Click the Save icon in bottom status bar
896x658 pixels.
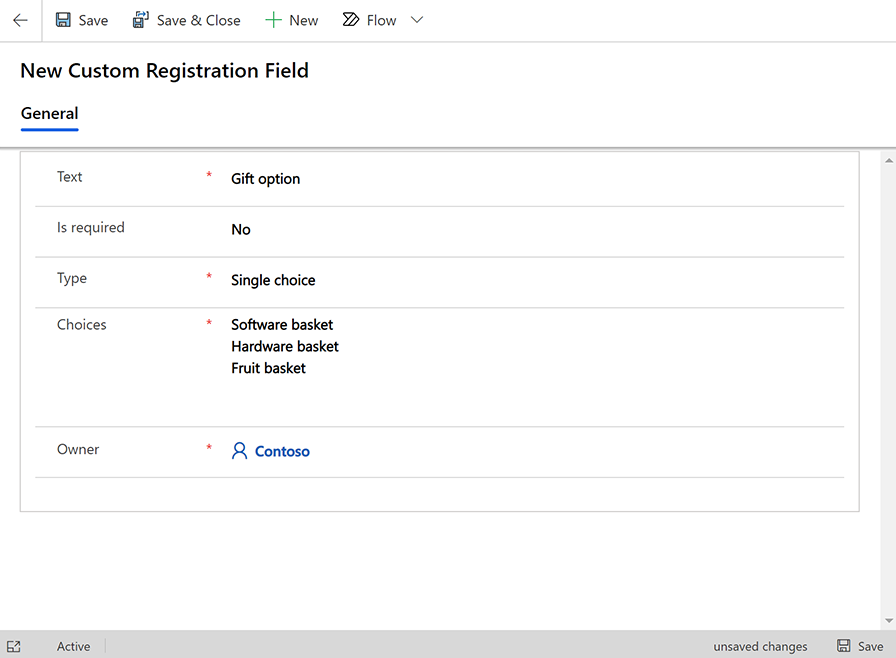pyautogui.click(x=844, y=646)
